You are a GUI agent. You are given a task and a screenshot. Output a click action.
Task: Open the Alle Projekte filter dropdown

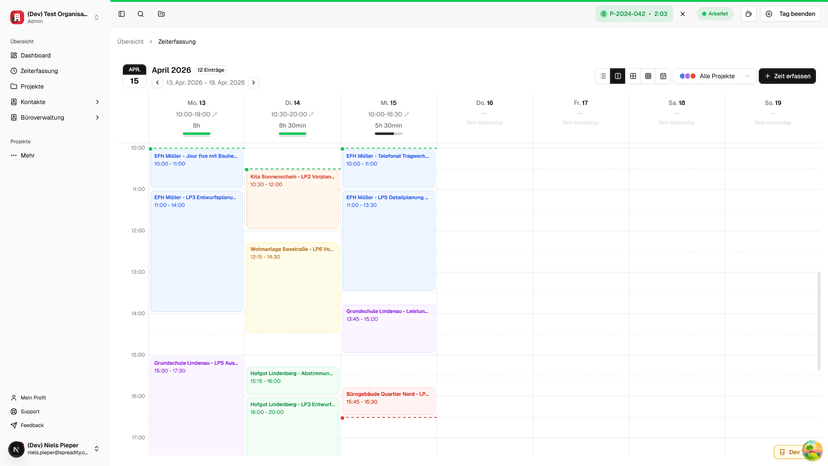tap(714, 76)
